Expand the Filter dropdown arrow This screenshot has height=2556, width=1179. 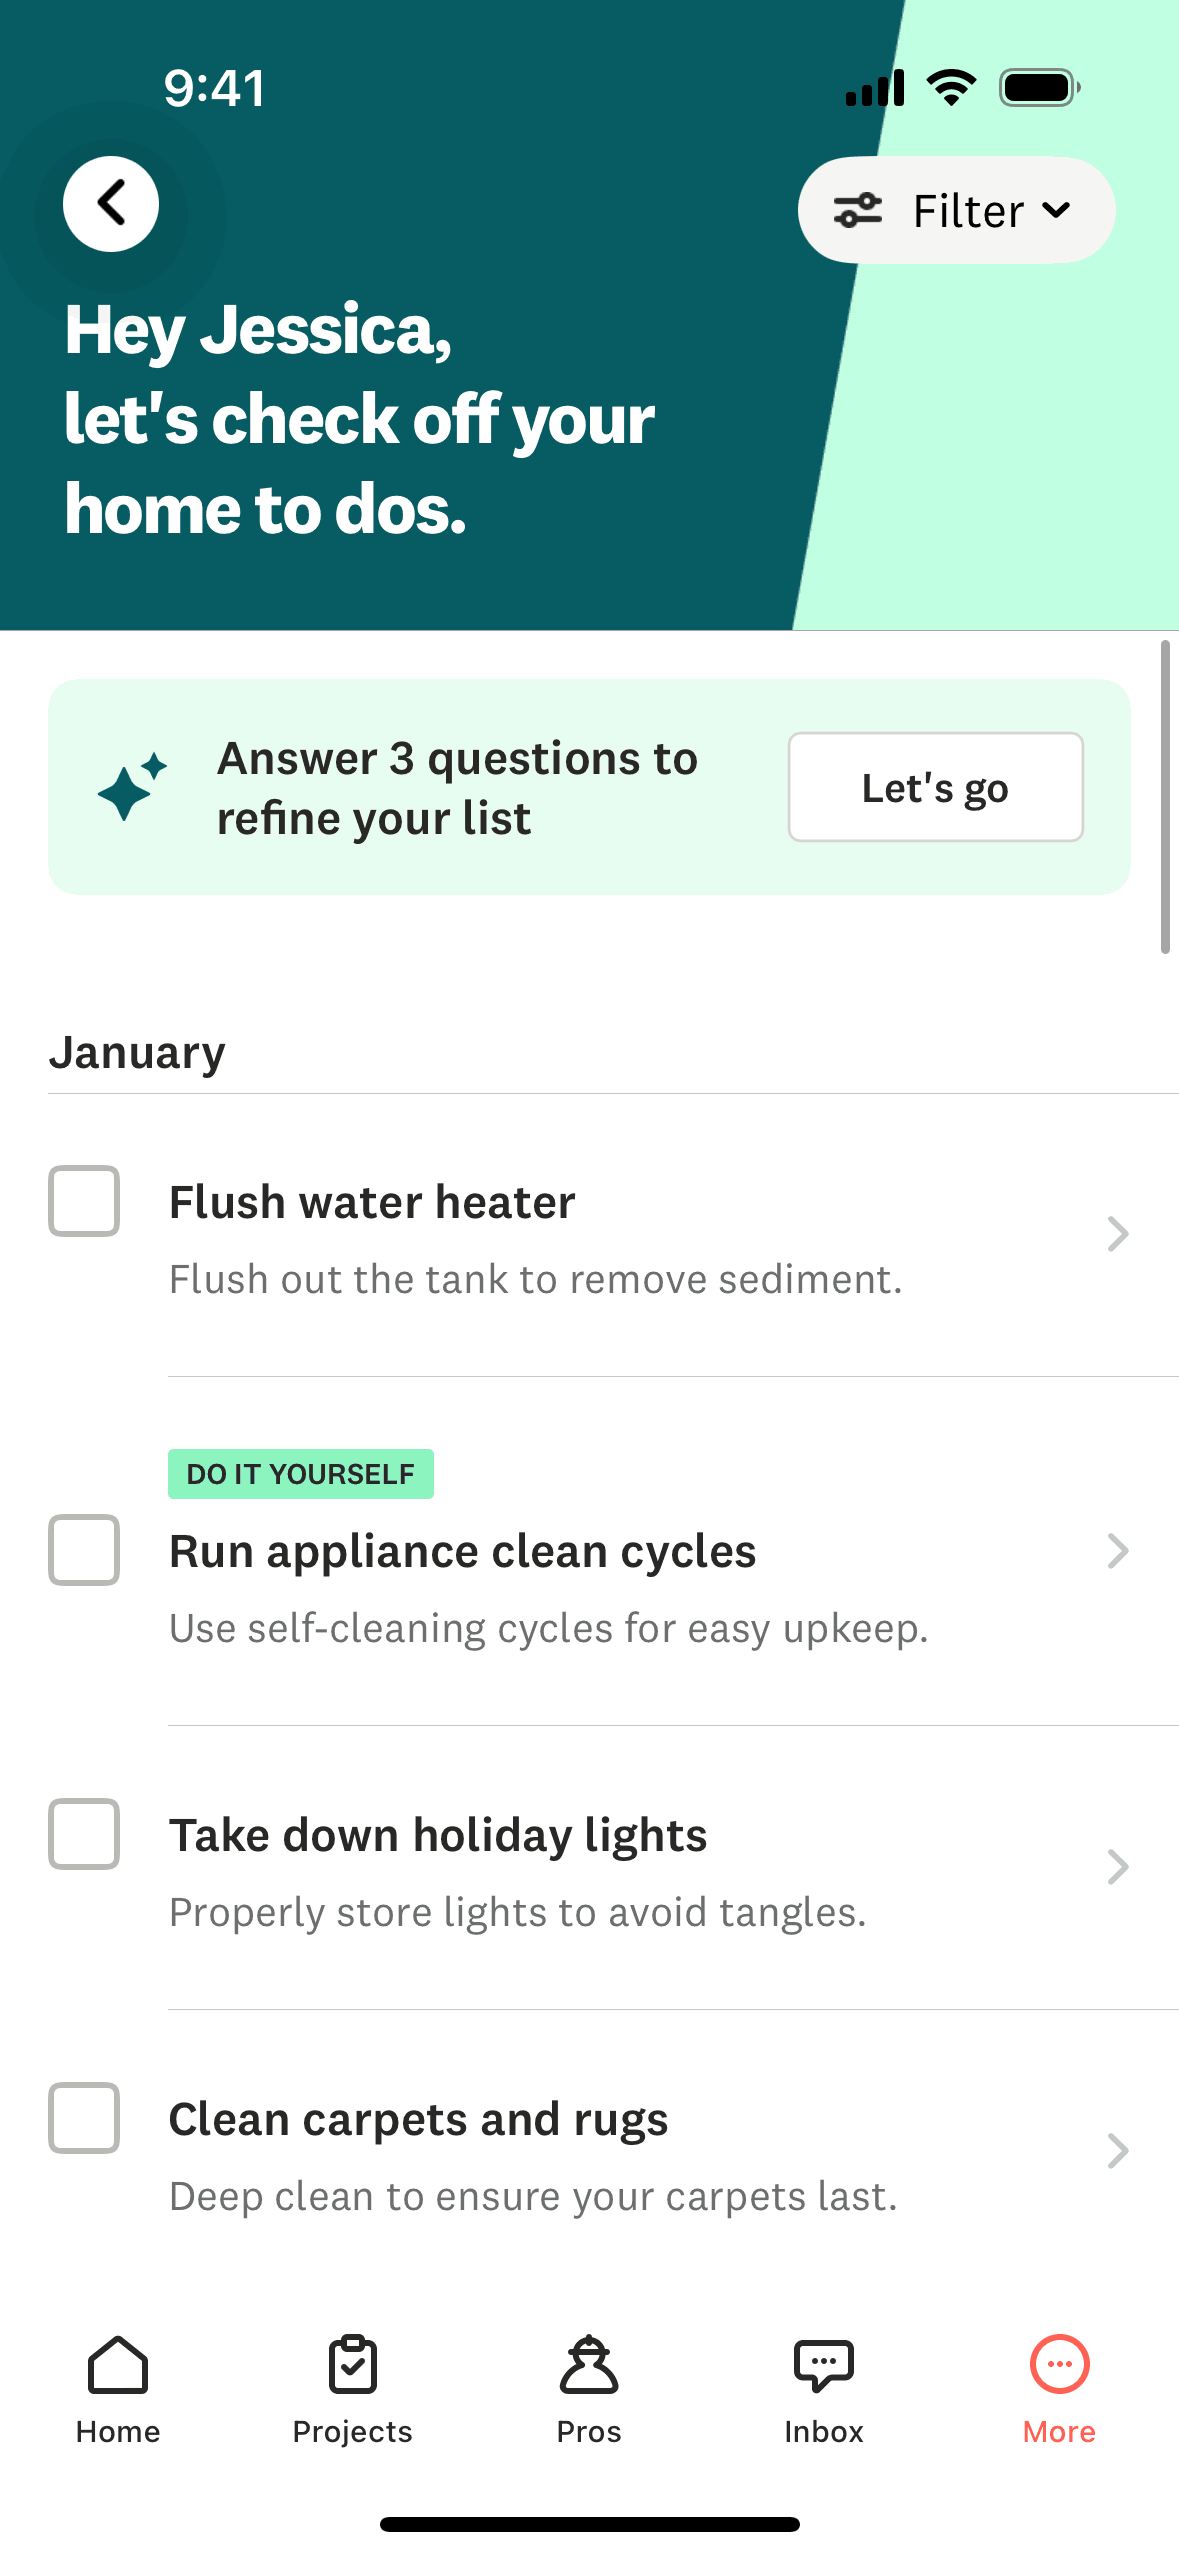[x=1056, y=210]
